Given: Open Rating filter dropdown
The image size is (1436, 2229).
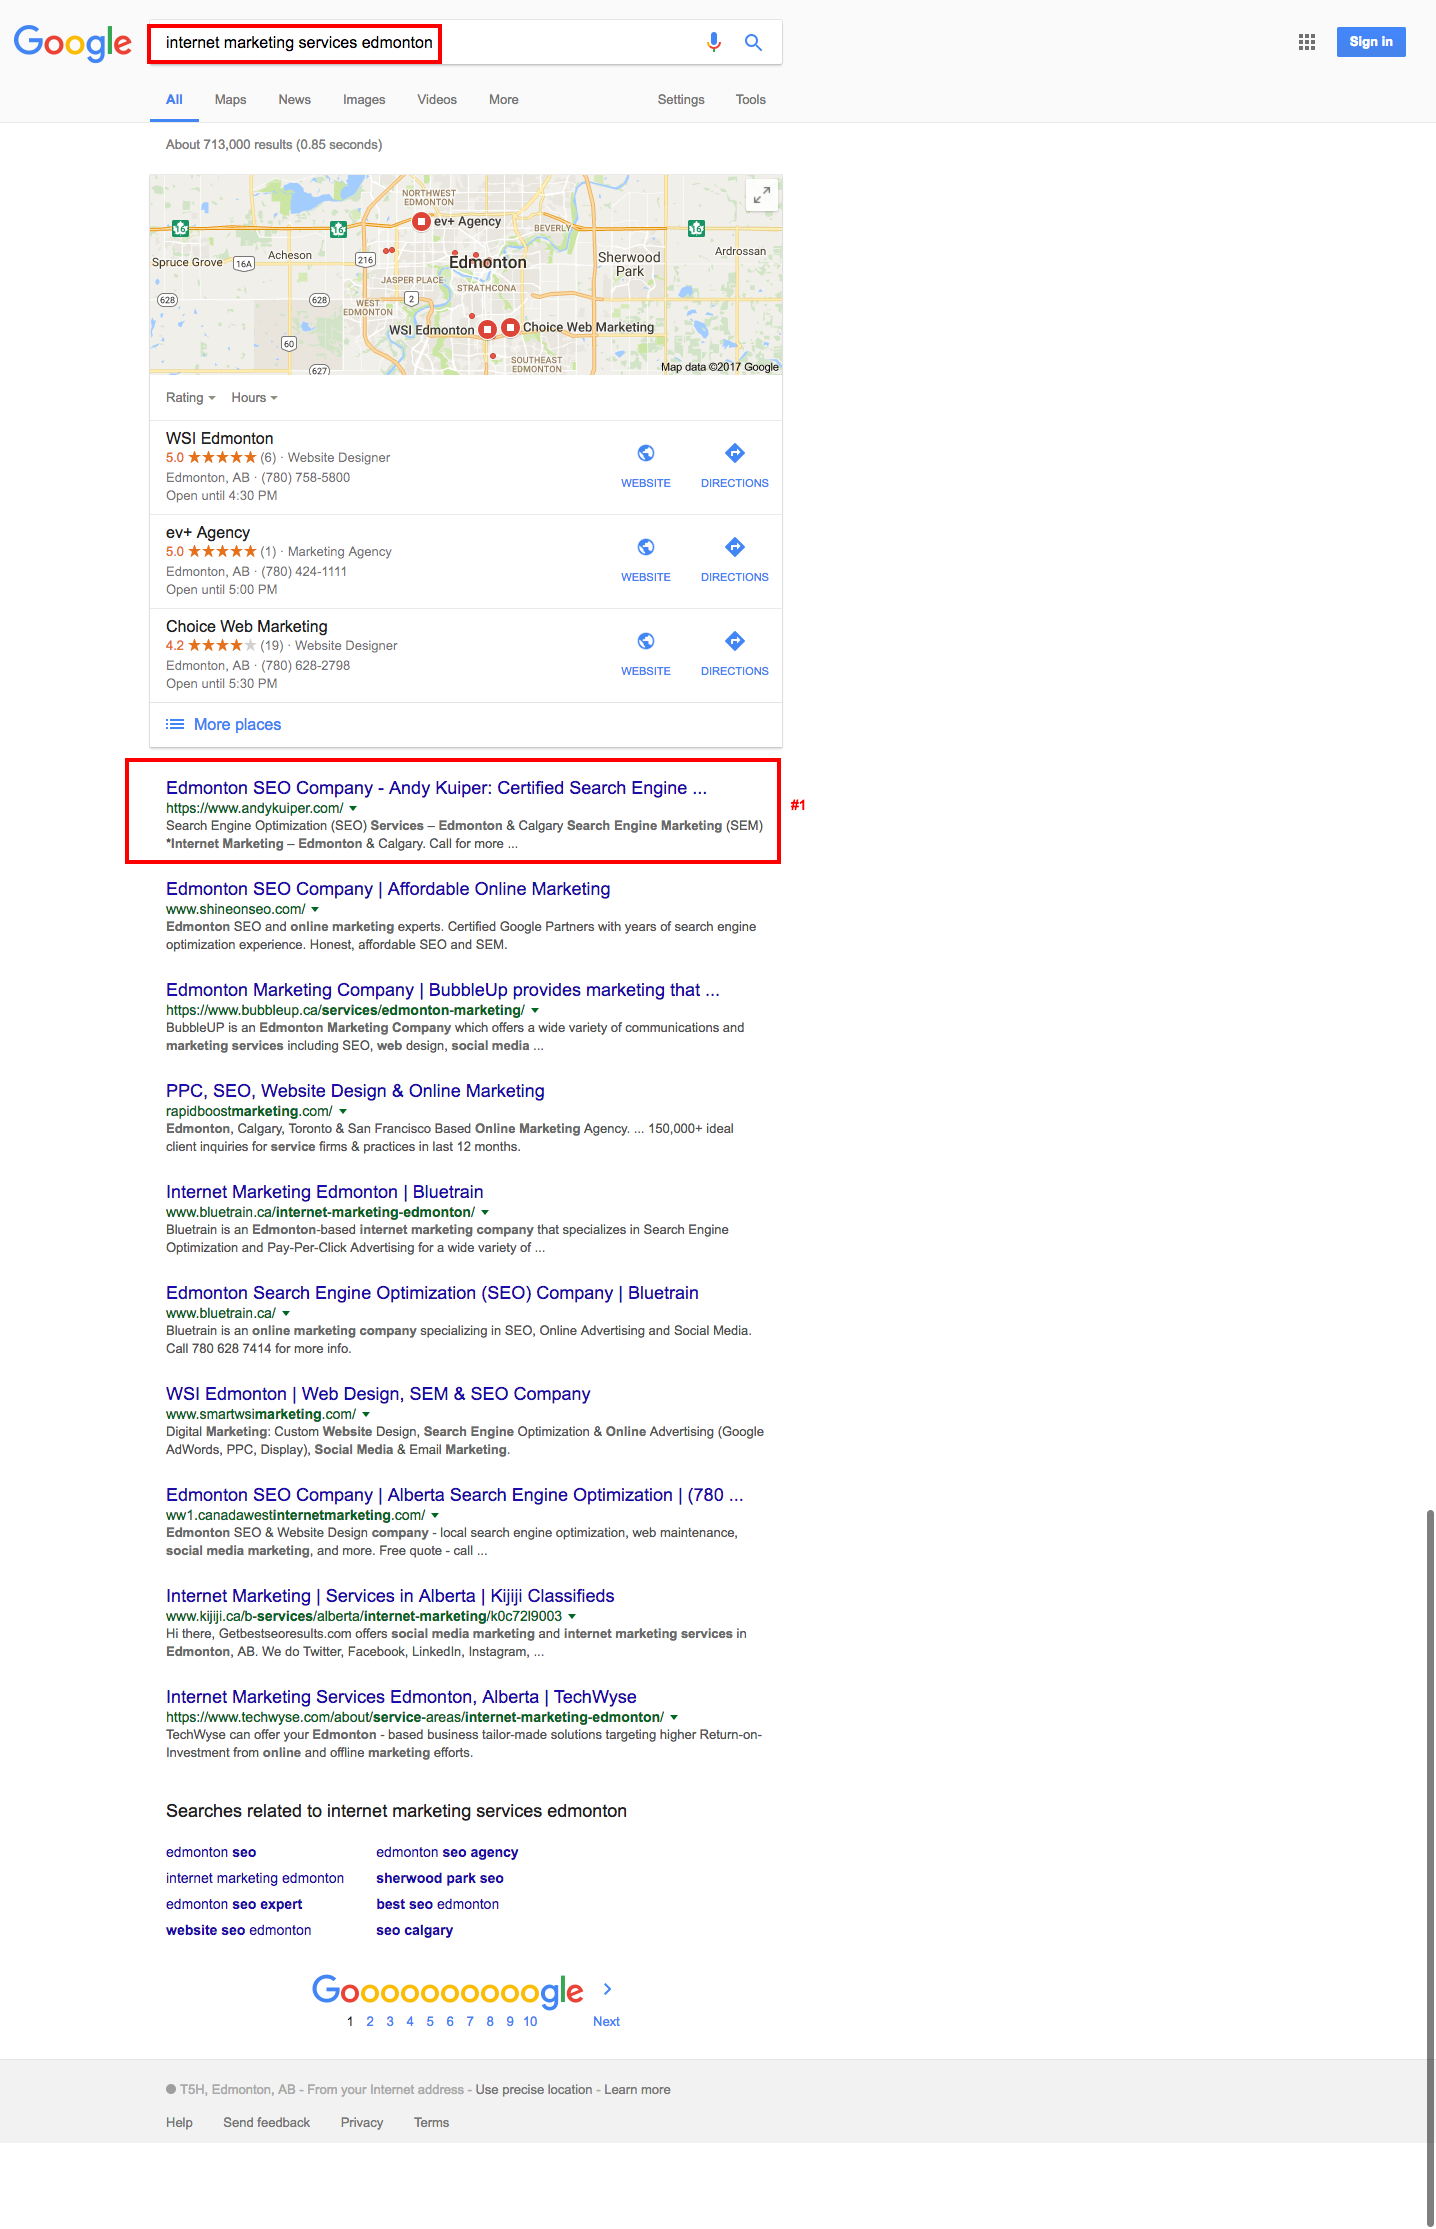Looking at the screenshot, I should (x=190, y=397).
